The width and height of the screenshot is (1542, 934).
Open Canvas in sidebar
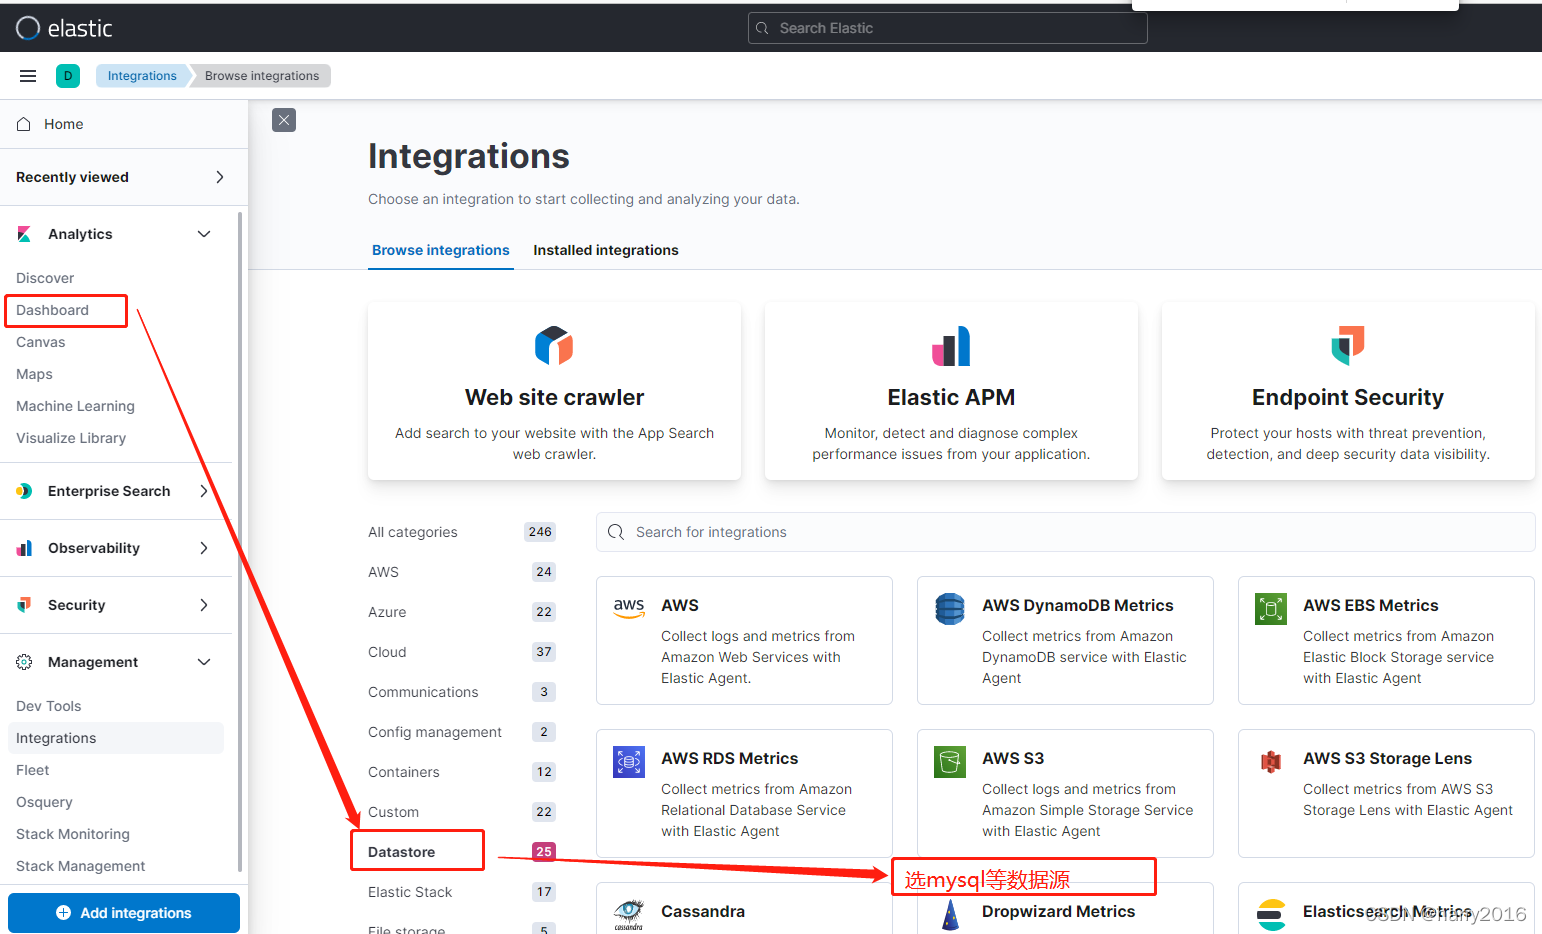(x=40, y=342)
